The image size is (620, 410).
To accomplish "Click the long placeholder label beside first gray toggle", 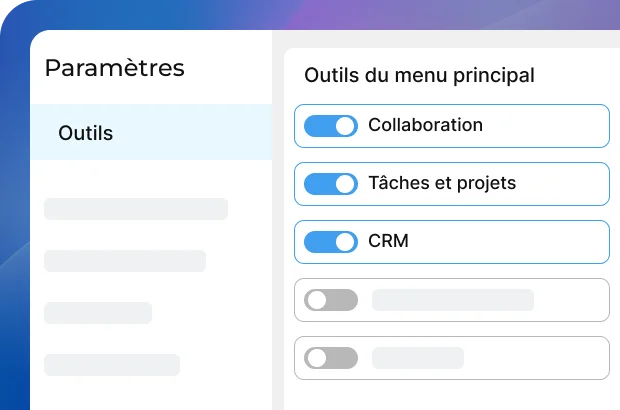I will coord(452,300).
